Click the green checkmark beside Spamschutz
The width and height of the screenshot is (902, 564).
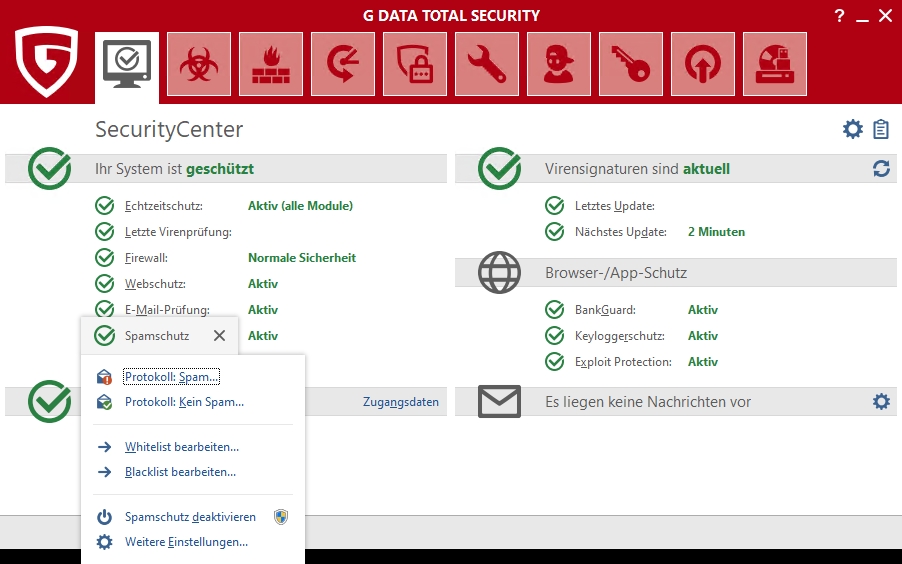[105, 336]
